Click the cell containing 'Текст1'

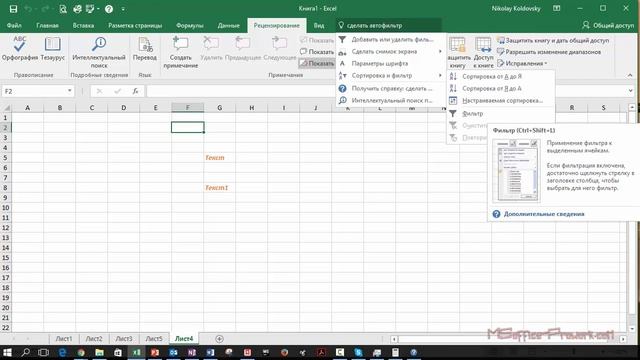pos(220,188)
